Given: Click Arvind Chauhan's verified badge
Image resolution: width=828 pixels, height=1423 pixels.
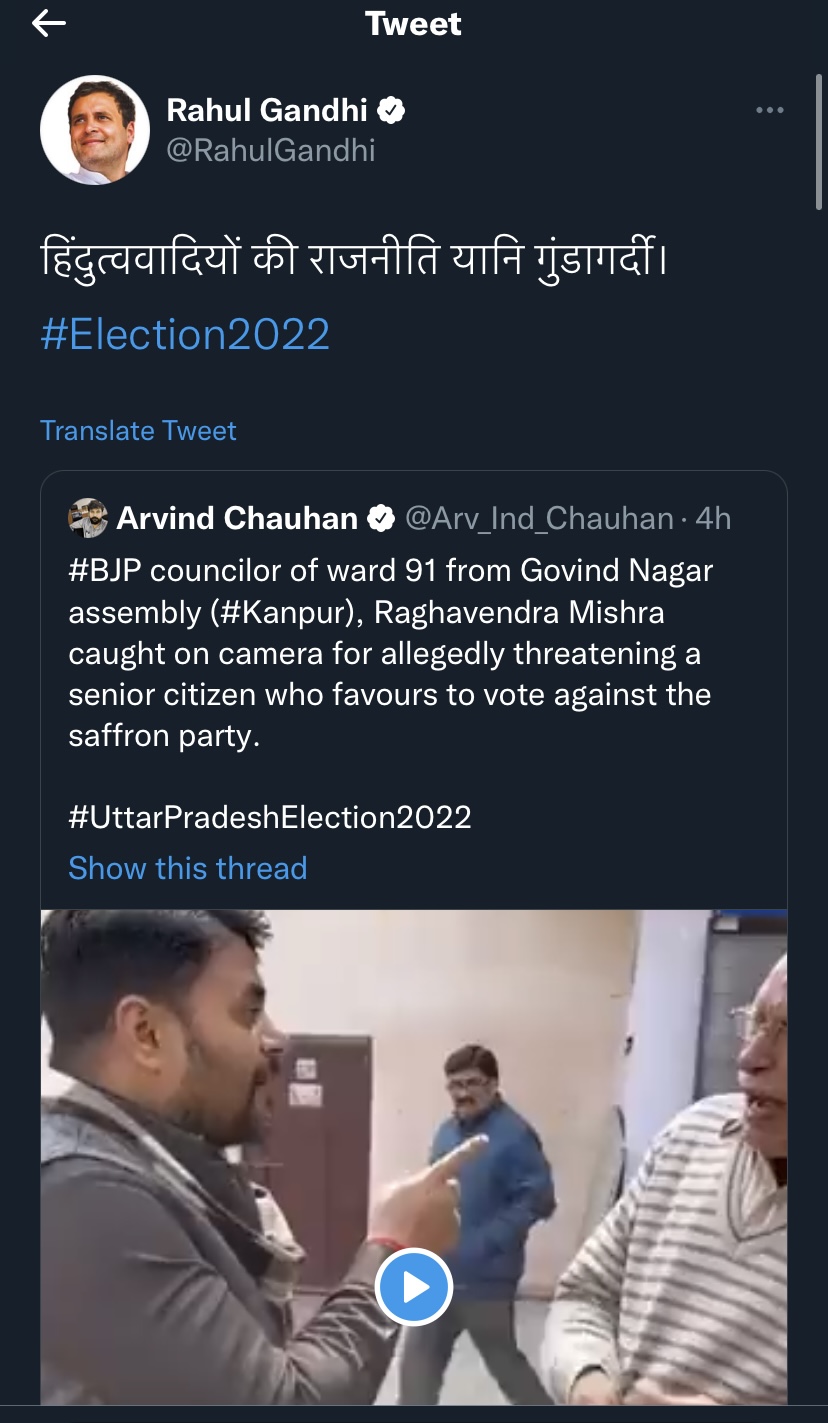Looking at the screenshot, I should (x=381, y=518).
